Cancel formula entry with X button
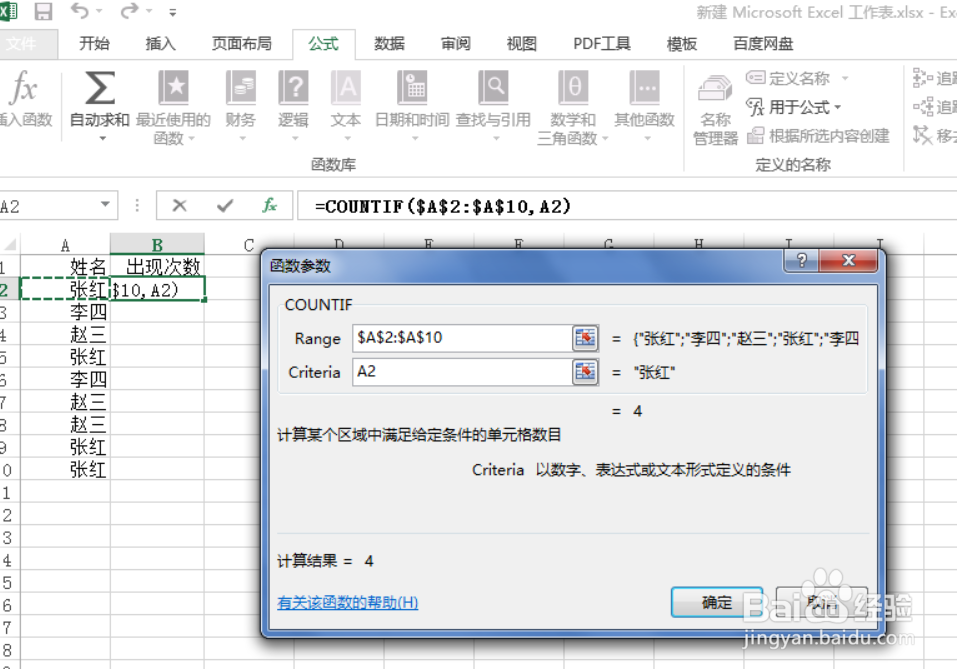The height and width of the screenshot is (671, 967). pyautogui.click(x=179, y=205)
